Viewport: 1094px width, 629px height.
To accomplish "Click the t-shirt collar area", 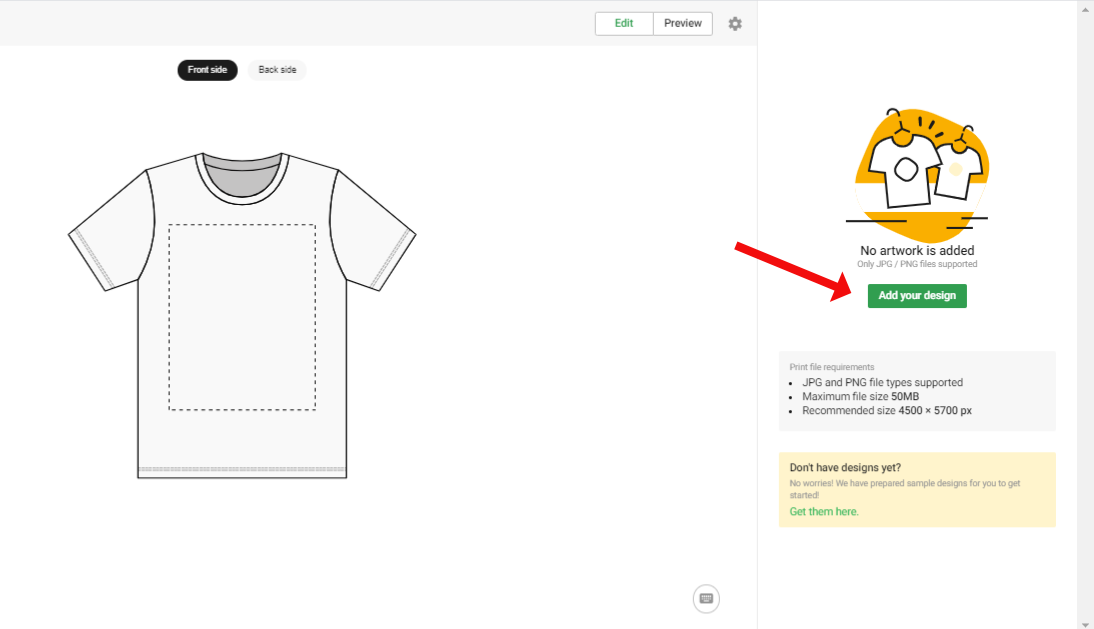I will pos(242,178).
